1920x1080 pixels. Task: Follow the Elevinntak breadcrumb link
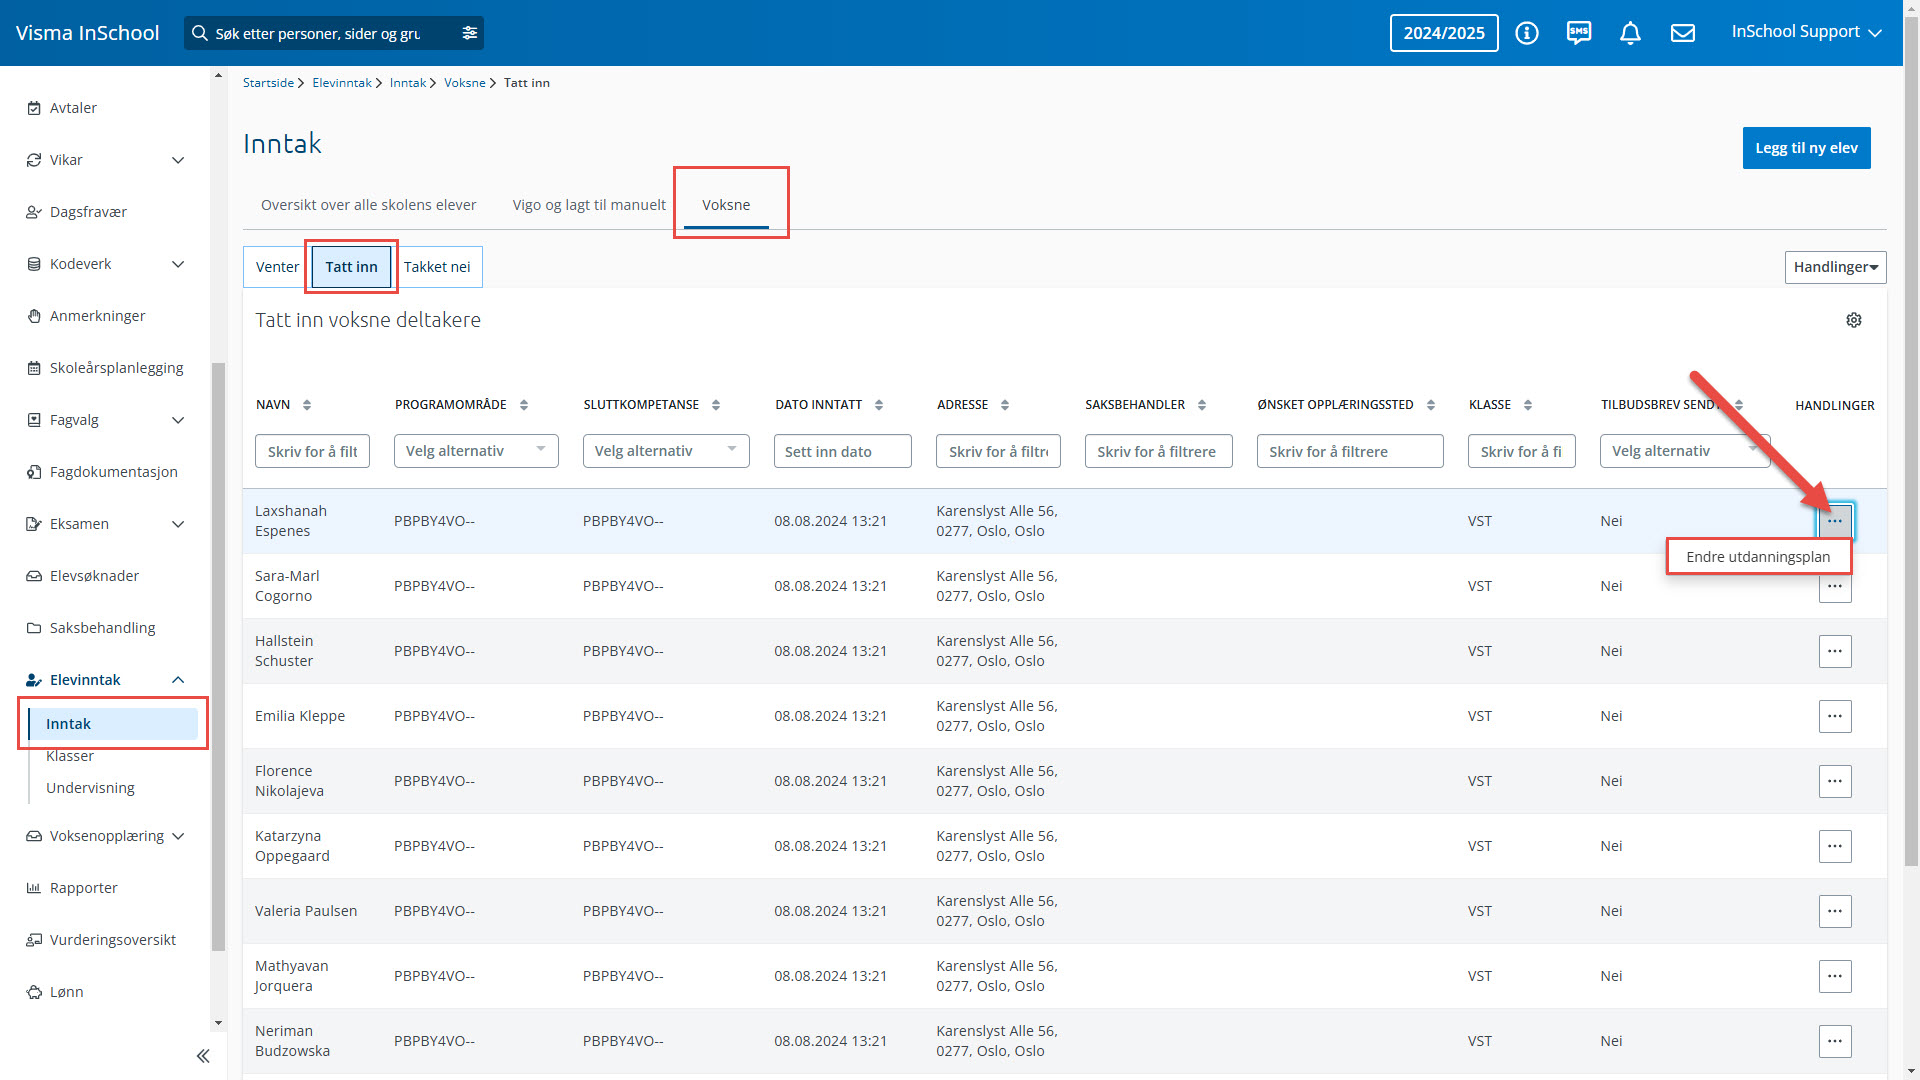[x=341, y=83]
